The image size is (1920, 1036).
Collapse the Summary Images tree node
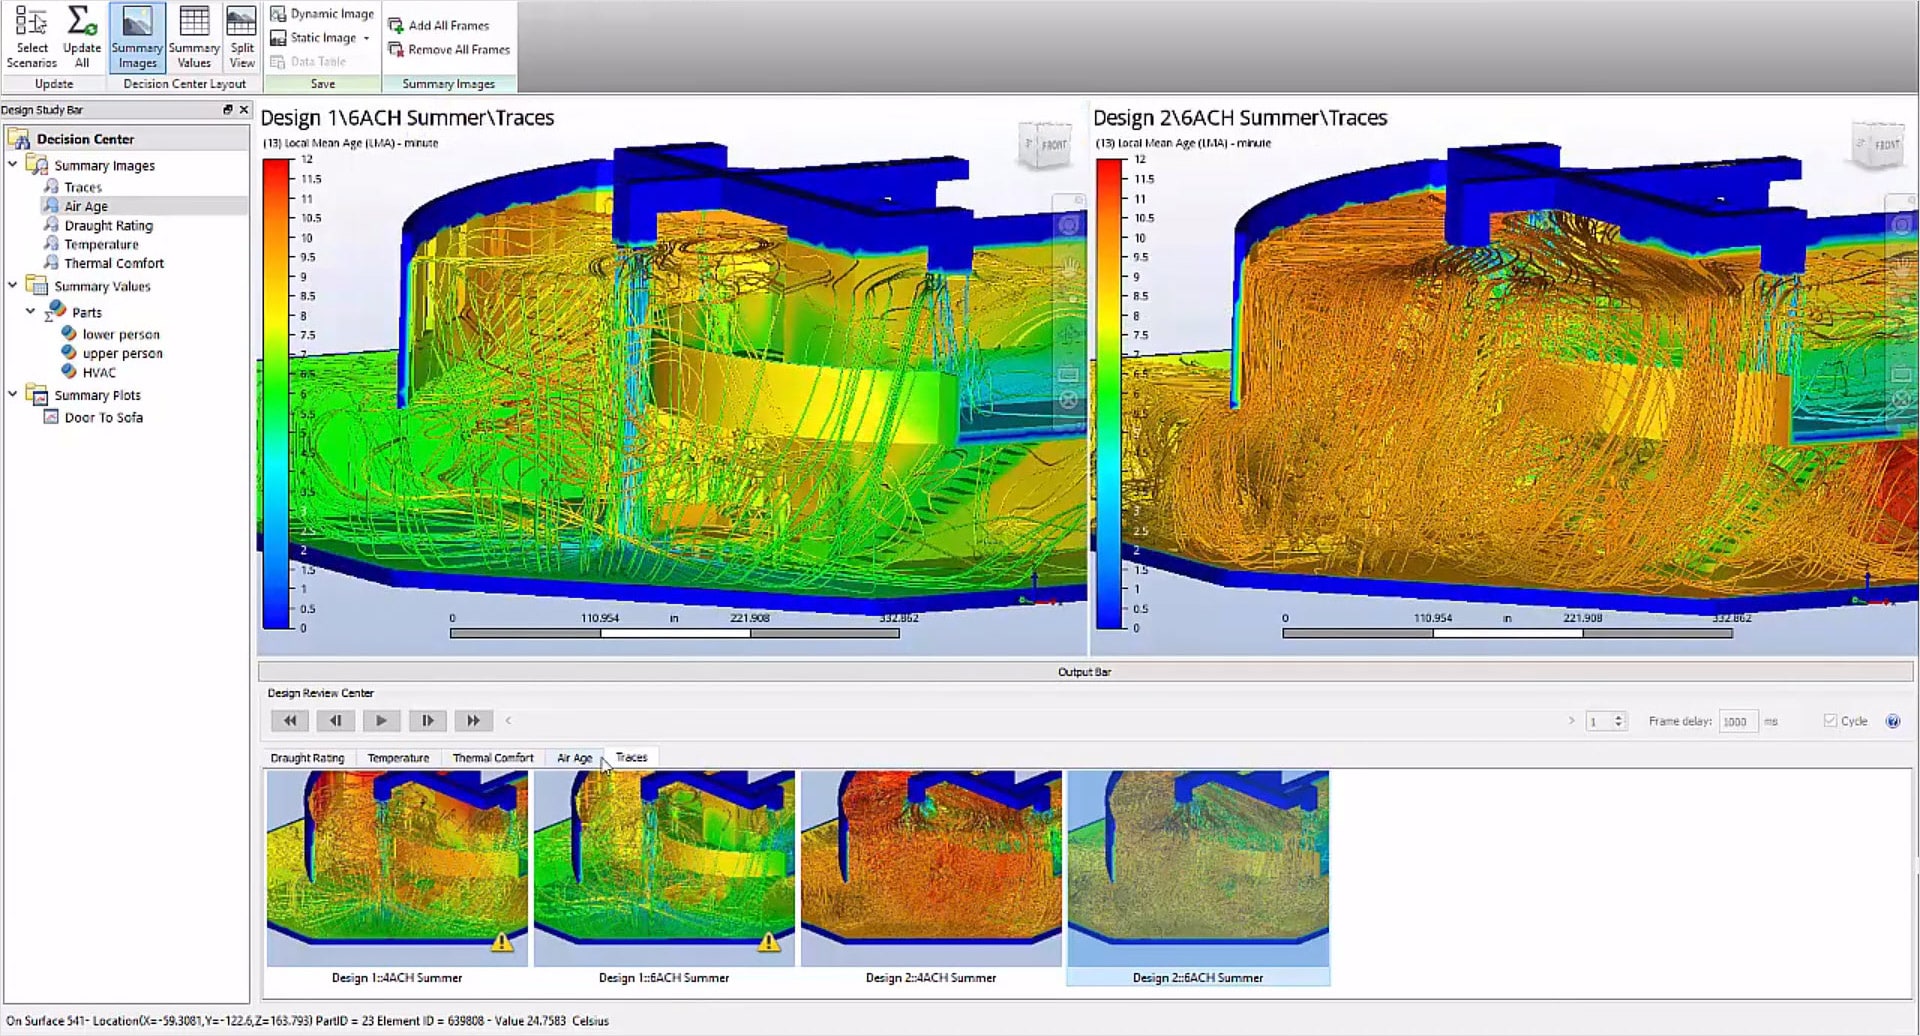pos(13,164)
